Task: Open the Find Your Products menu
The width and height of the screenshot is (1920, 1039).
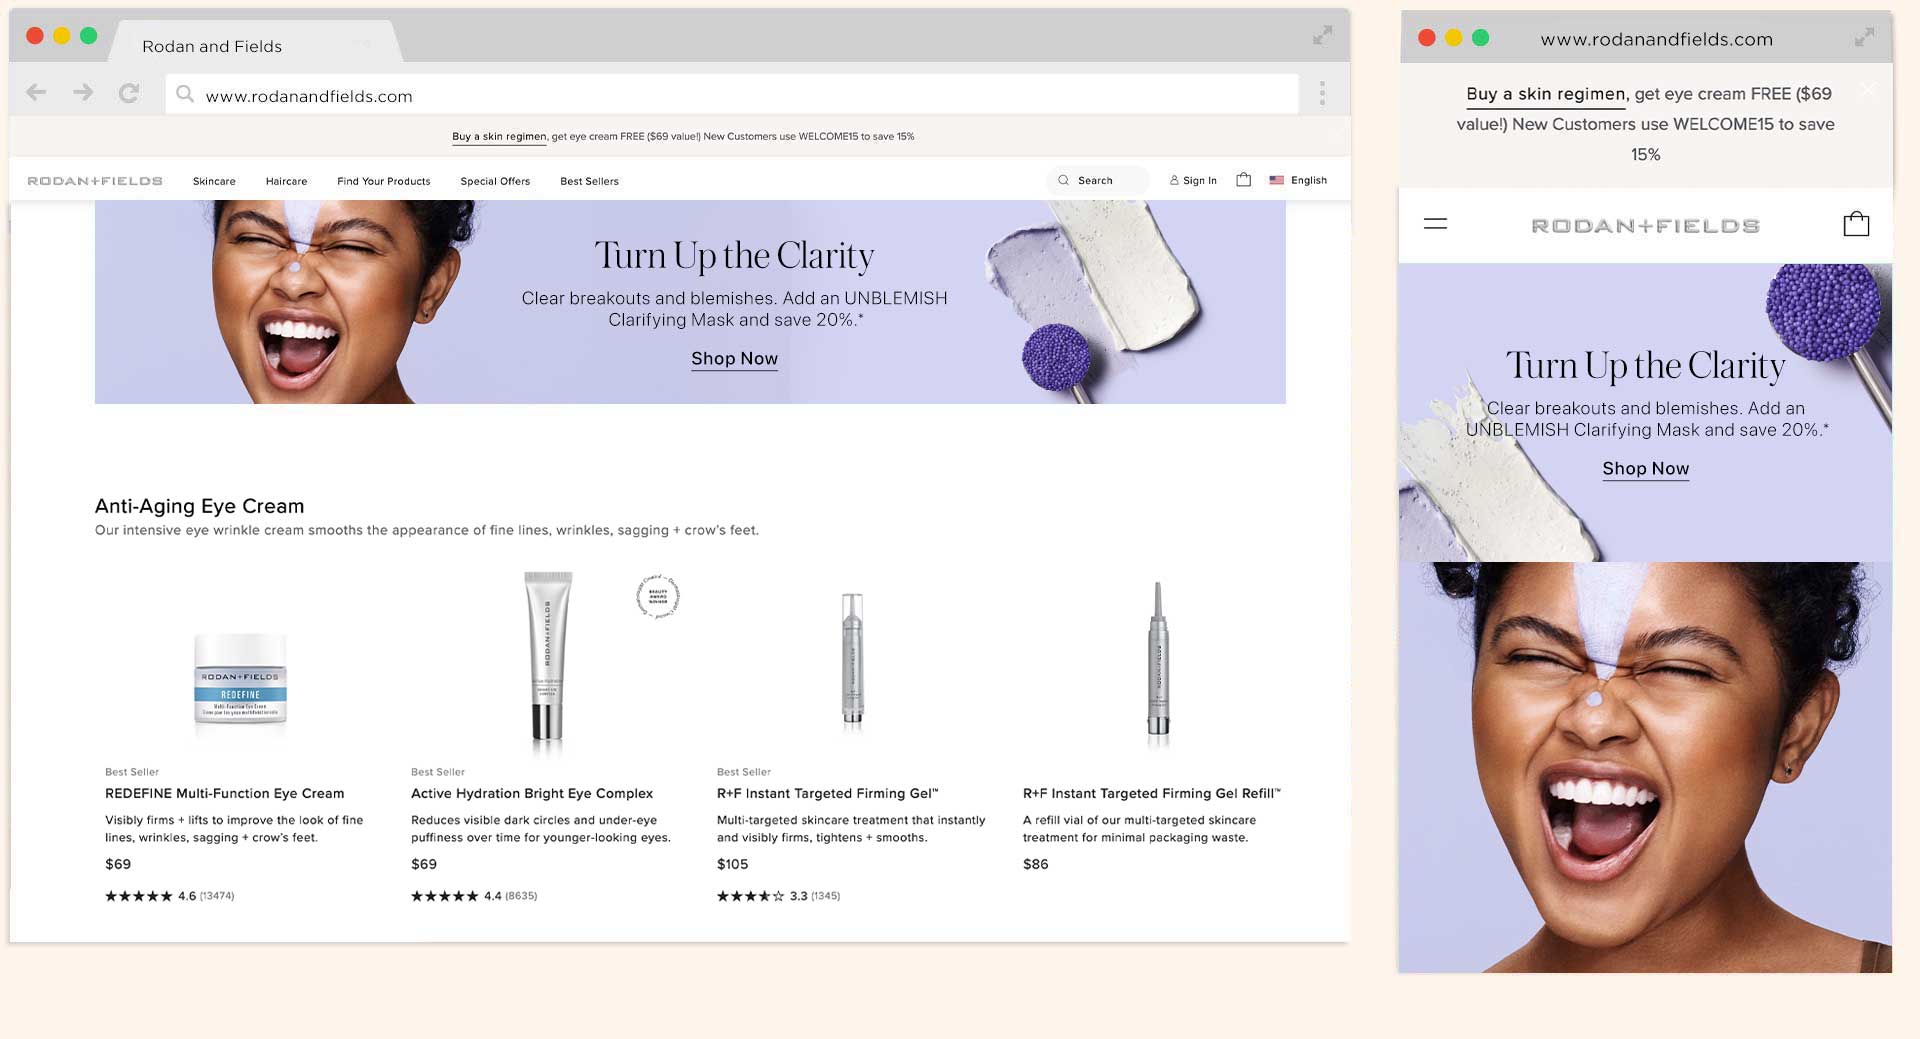Action: coord(383,181)
